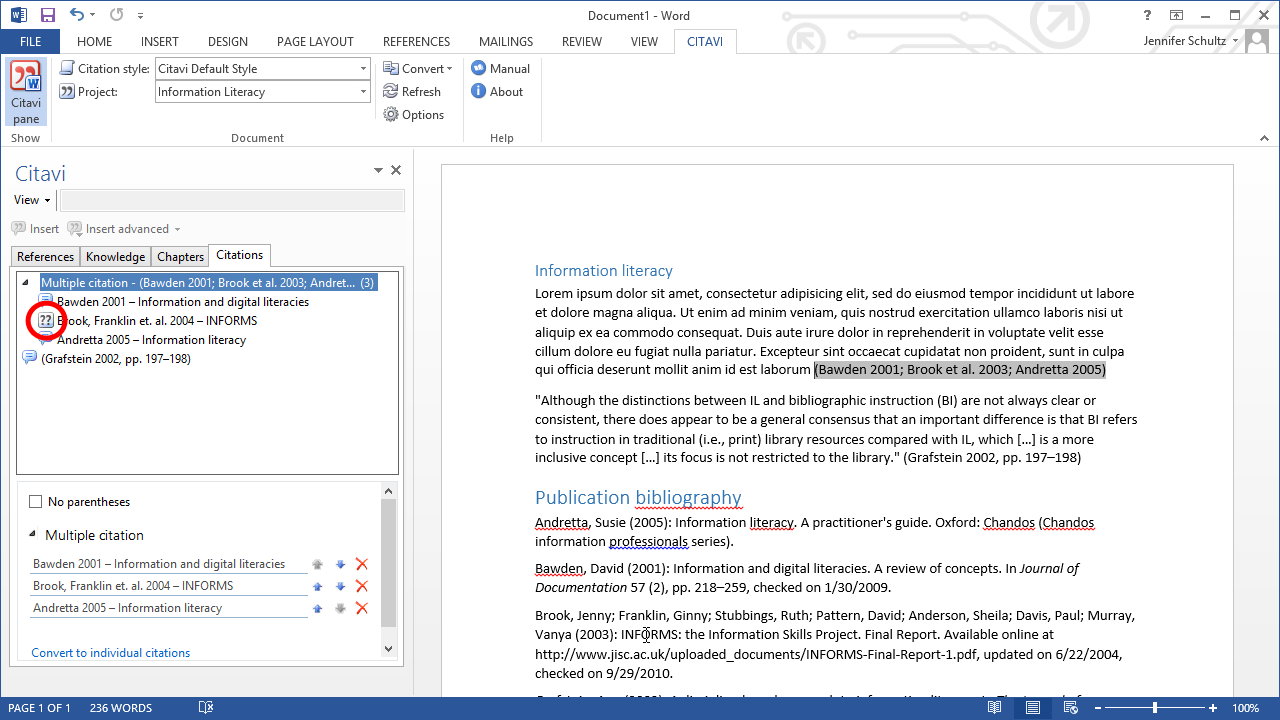The width and height of the screenshot is (1280, 720).
Task: Click the Grafstein 2002 citation bubble icon
Action: click(29, 358)
